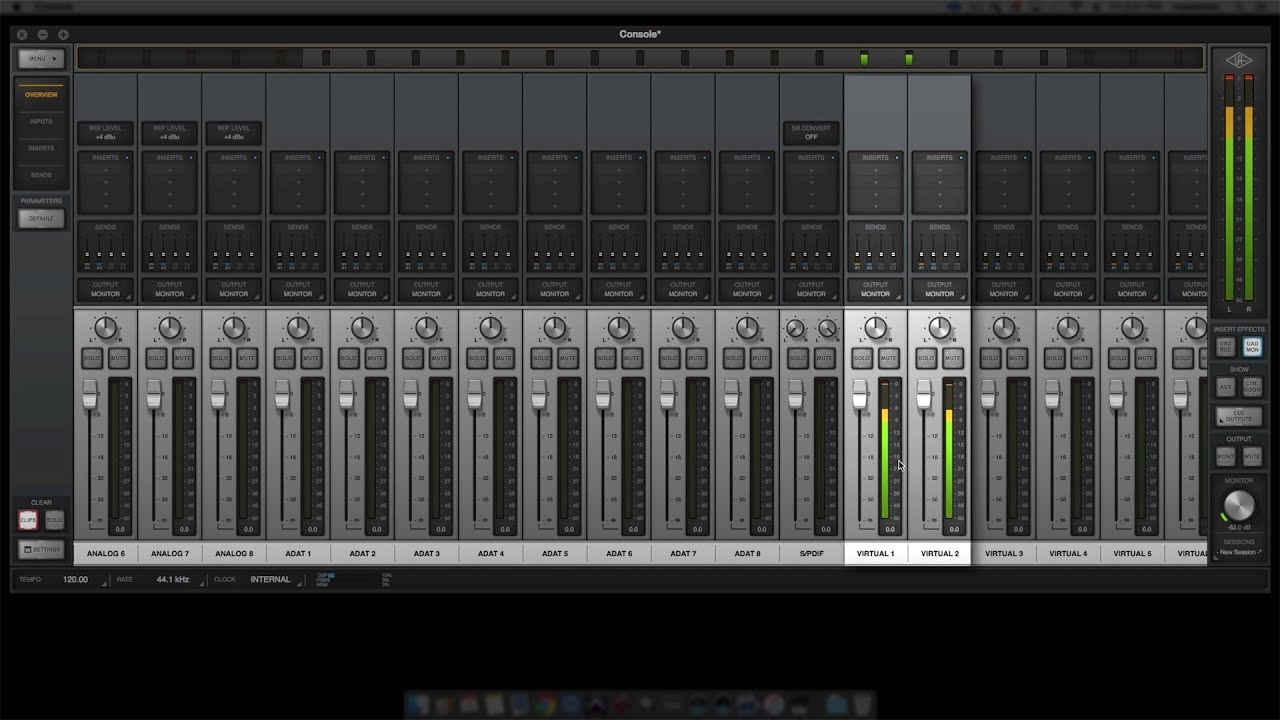This screenshot has height=720, width=1280.
Task: Click the ANALOG 6 volume fader handle
Action: (89, 394)
